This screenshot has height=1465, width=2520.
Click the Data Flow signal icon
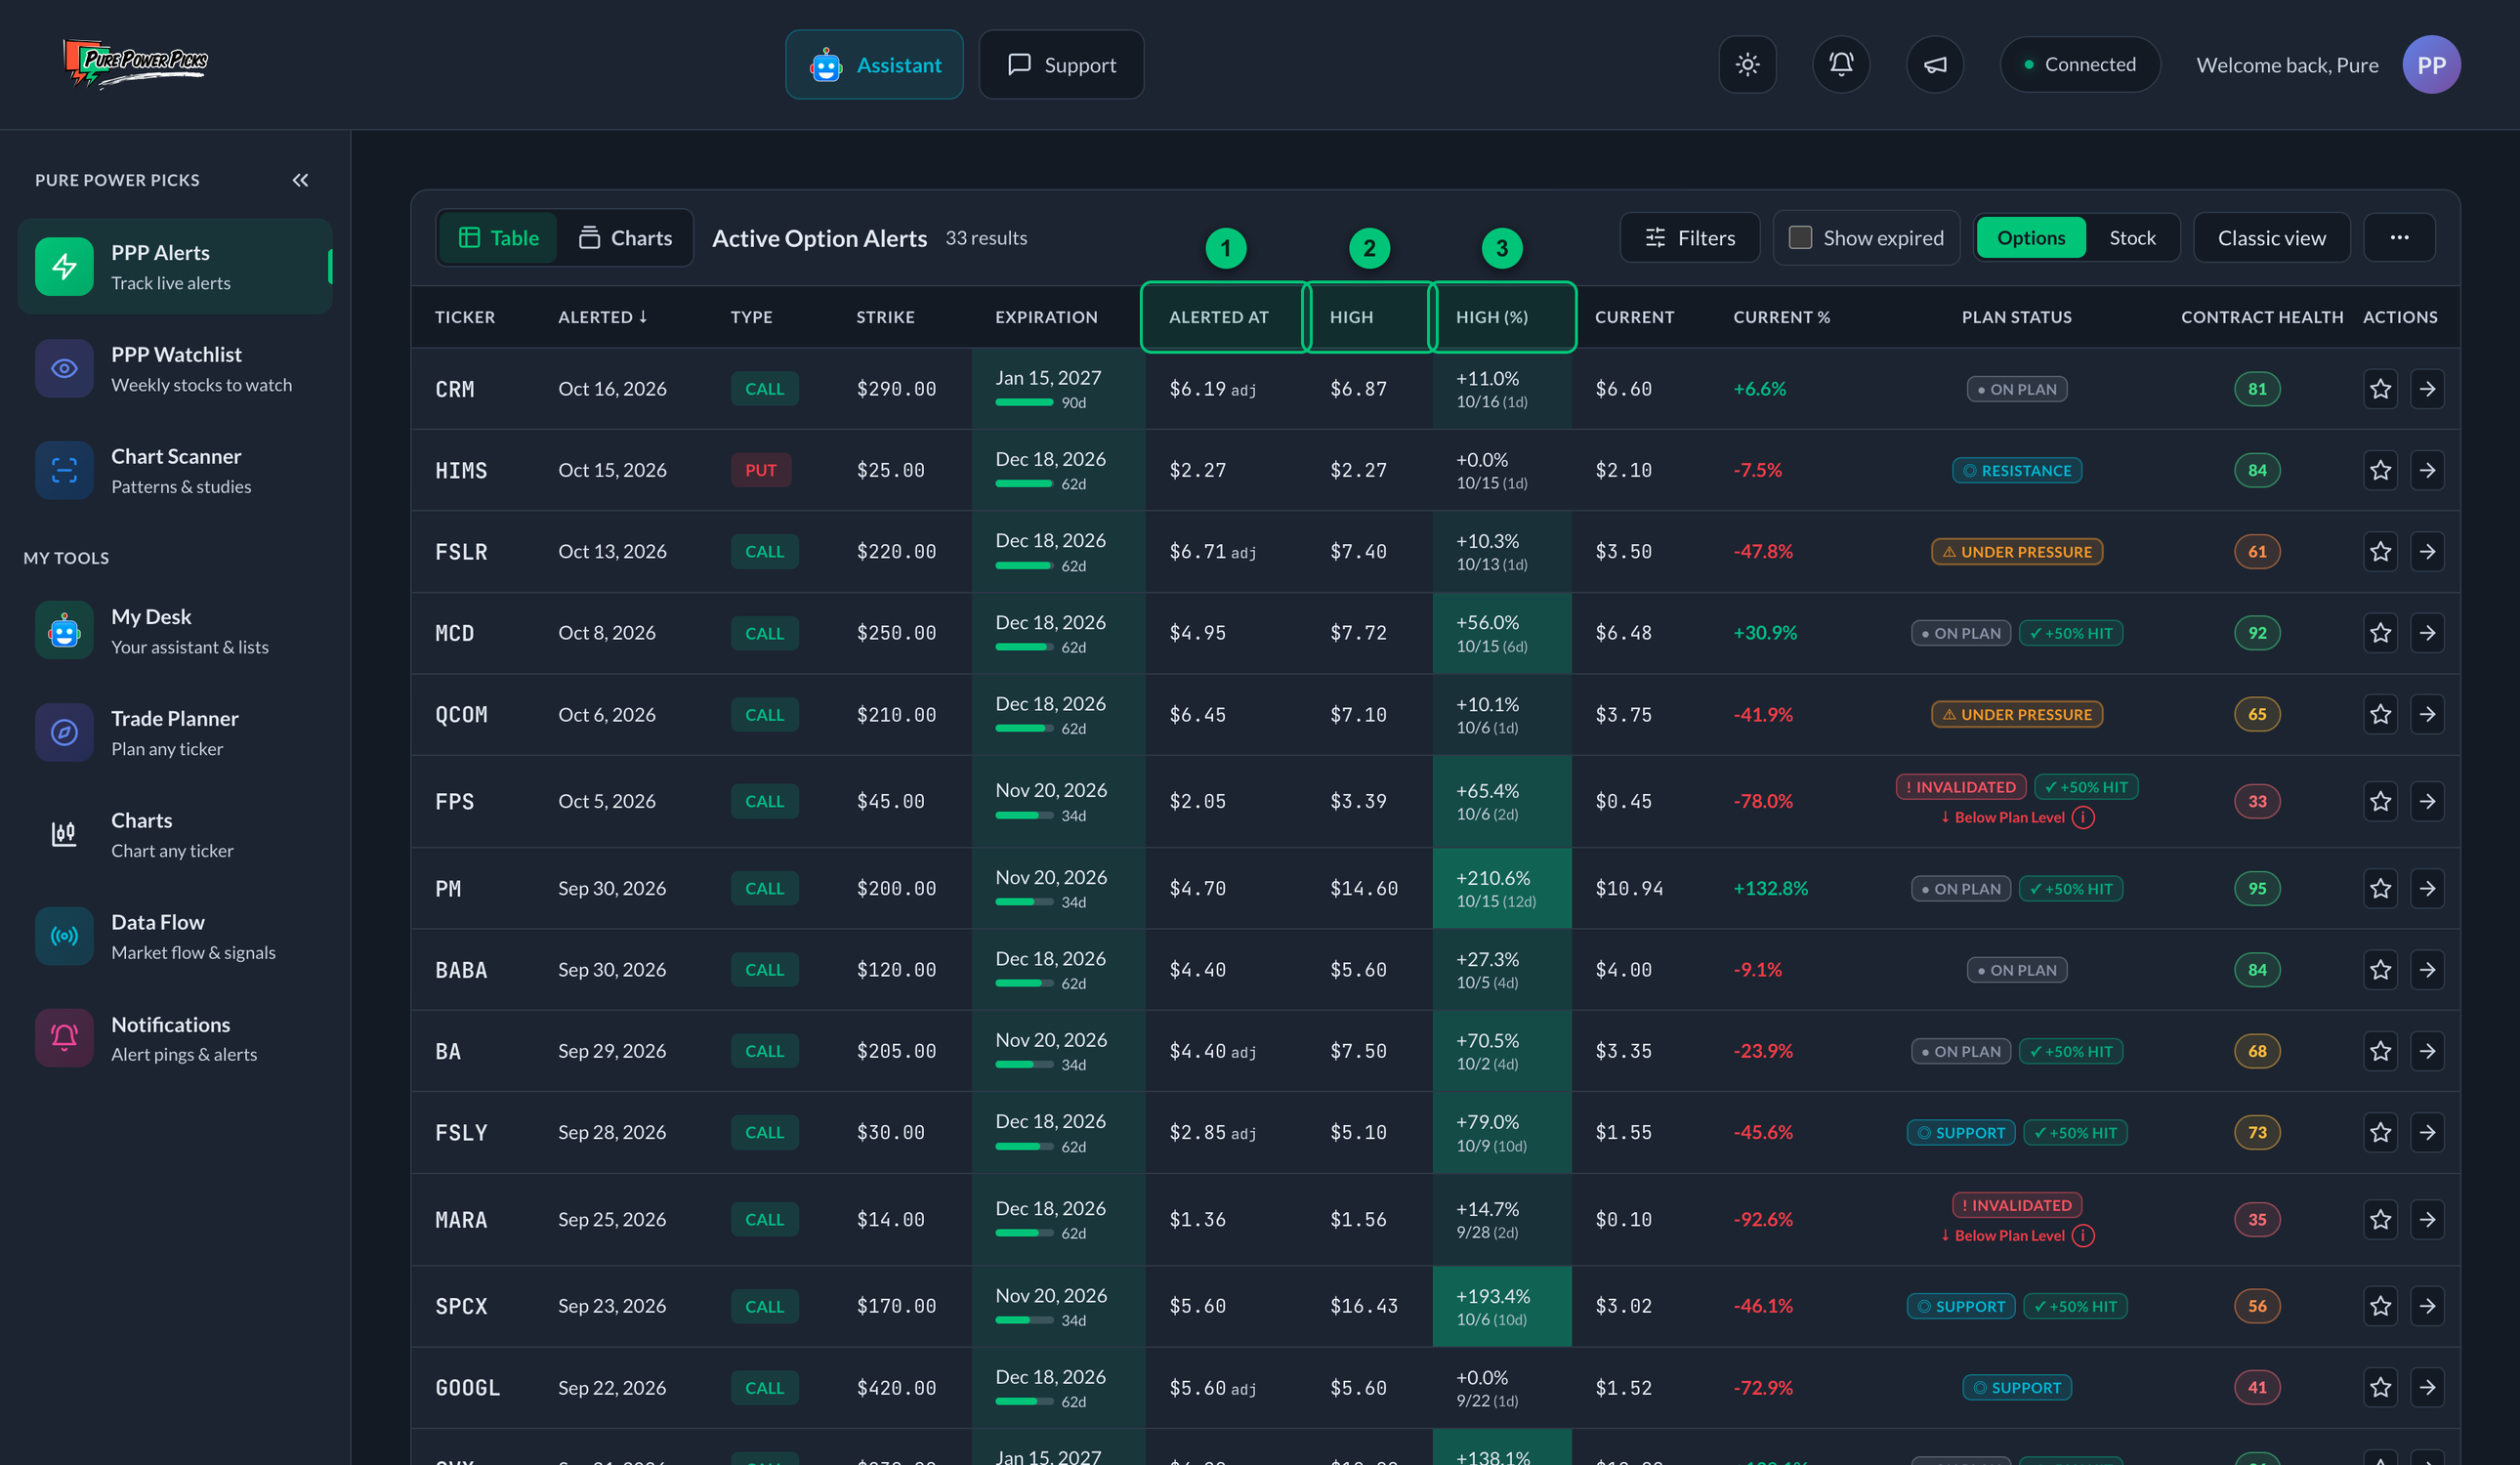point(64,936)
